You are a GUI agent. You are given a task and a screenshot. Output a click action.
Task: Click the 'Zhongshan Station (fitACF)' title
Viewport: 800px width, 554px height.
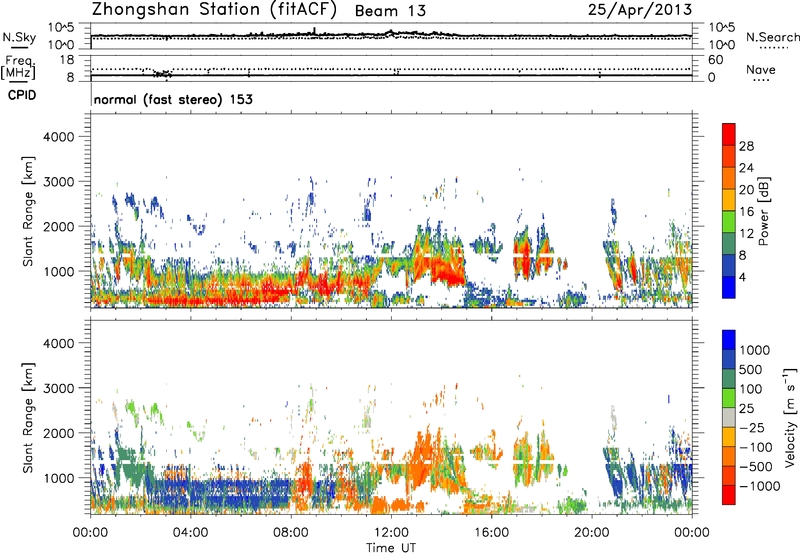coord(214,9)
